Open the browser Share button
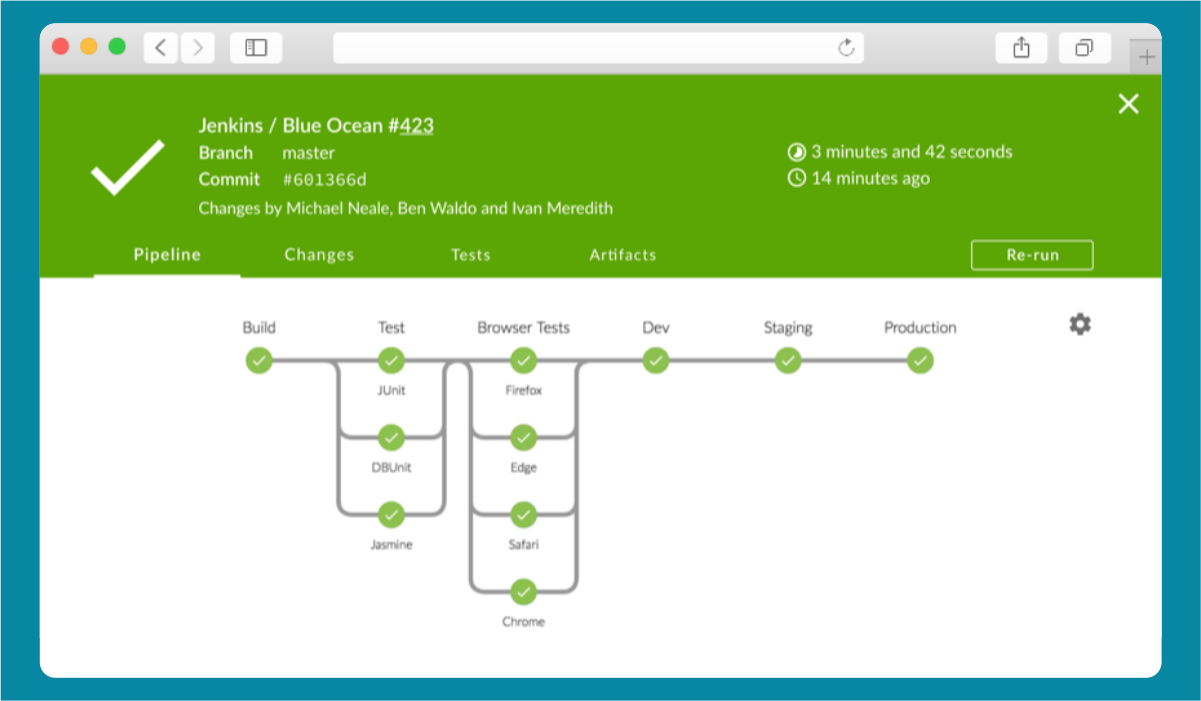This screenshot has height=701, width=1201. 1021,47
